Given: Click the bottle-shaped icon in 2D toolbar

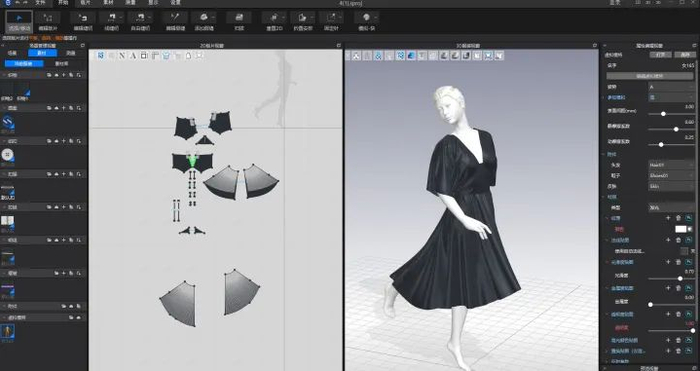Looking at the screenshot, I should pyautogui.click(x=188, y=55).
